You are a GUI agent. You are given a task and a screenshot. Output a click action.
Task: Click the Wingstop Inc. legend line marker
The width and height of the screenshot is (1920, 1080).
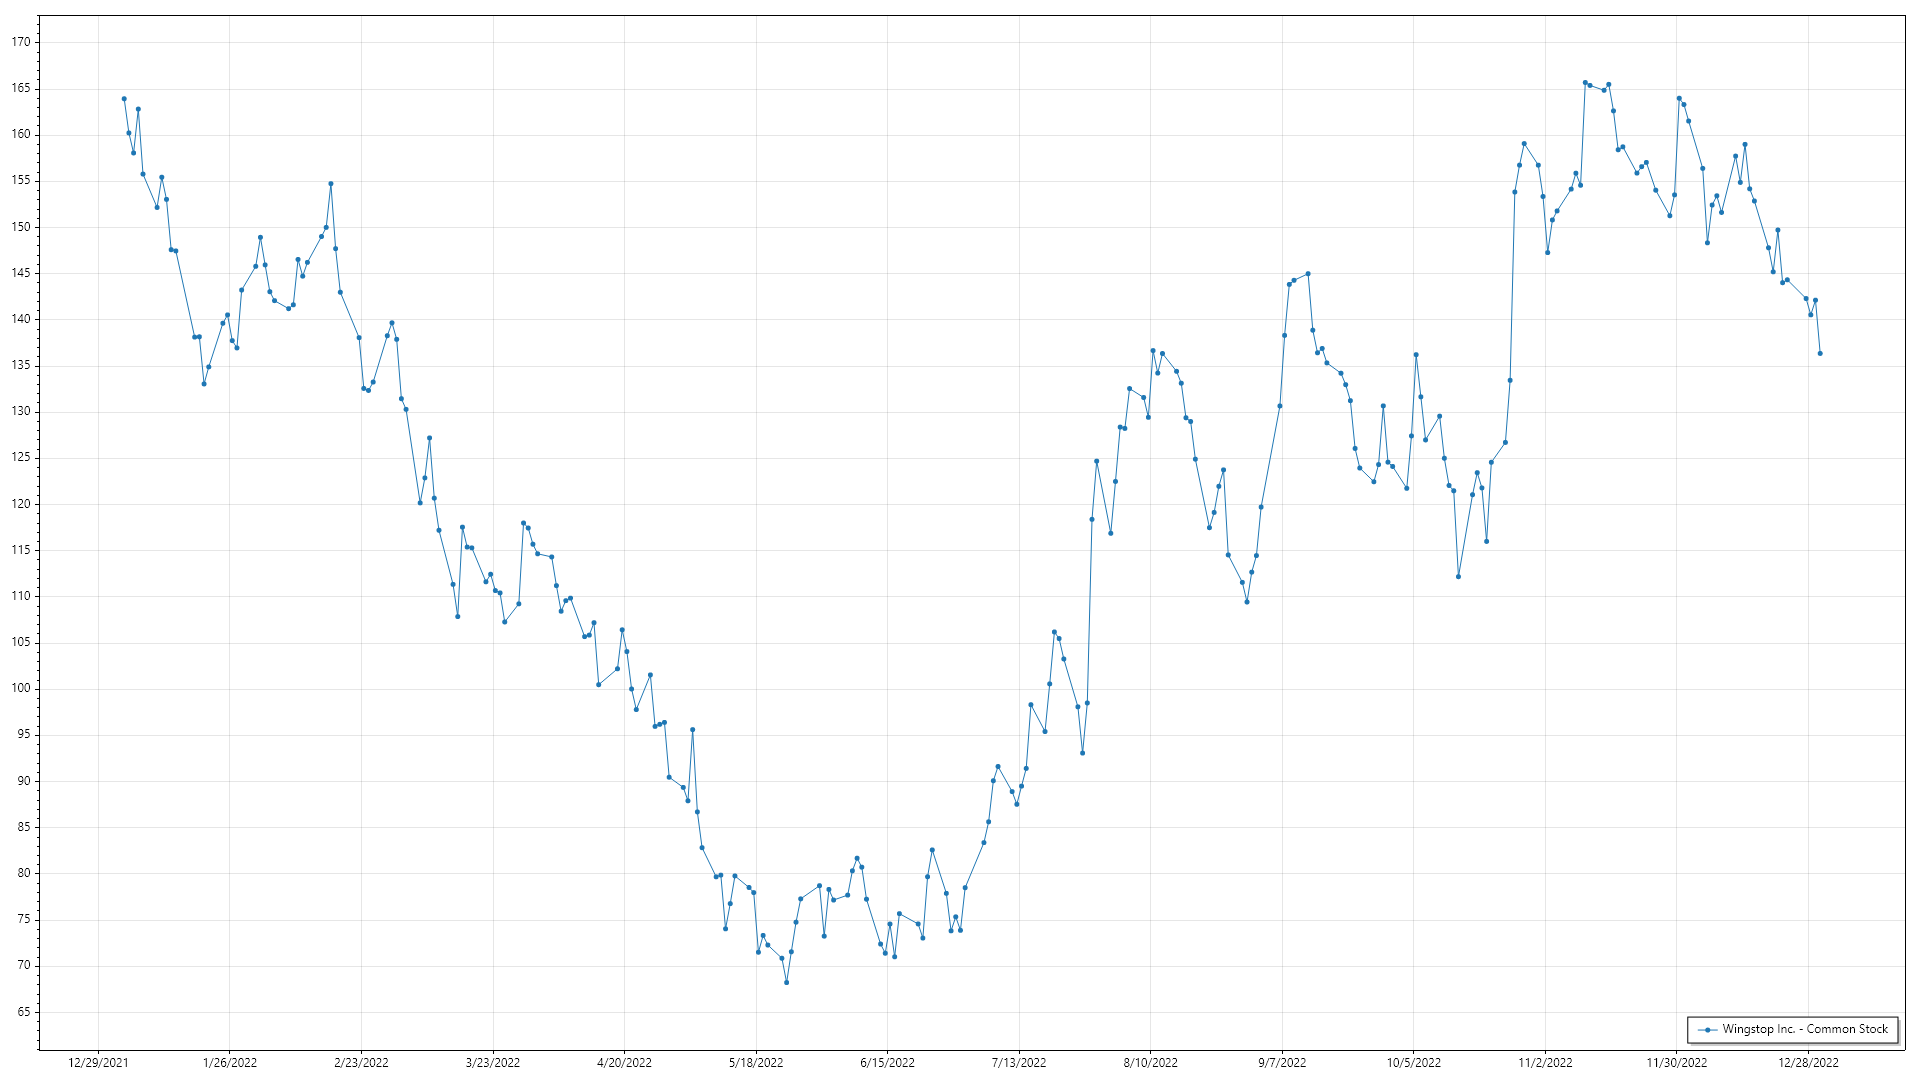(1708, 1029)
